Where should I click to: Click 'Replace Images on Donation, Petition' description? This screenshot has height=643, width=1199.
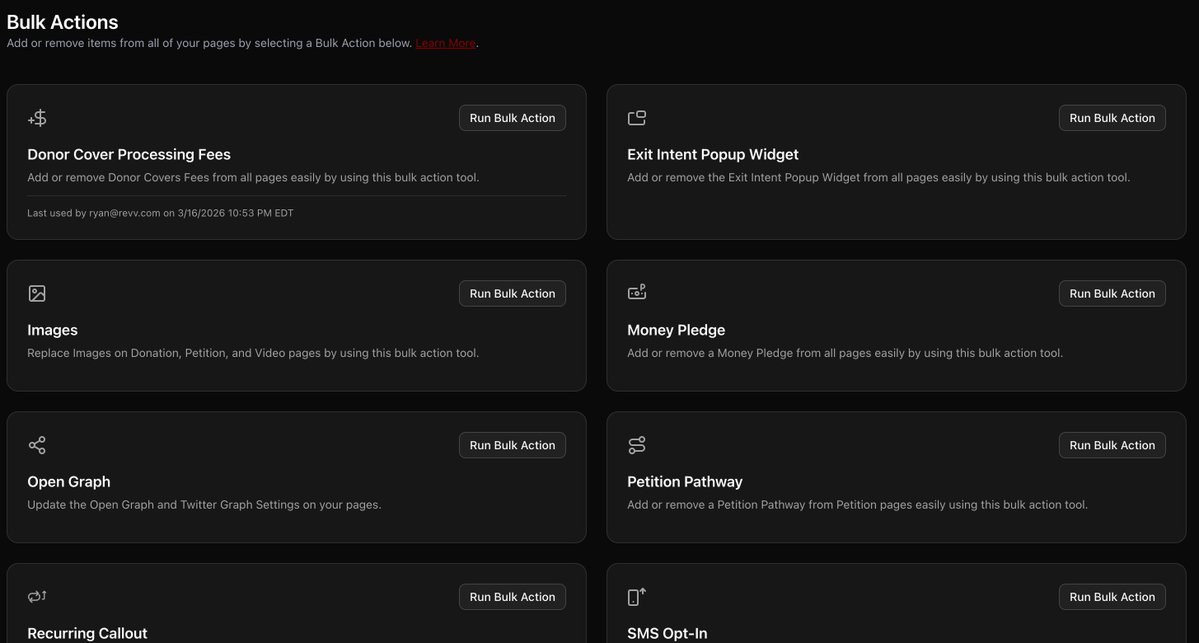tap(253, 353)
